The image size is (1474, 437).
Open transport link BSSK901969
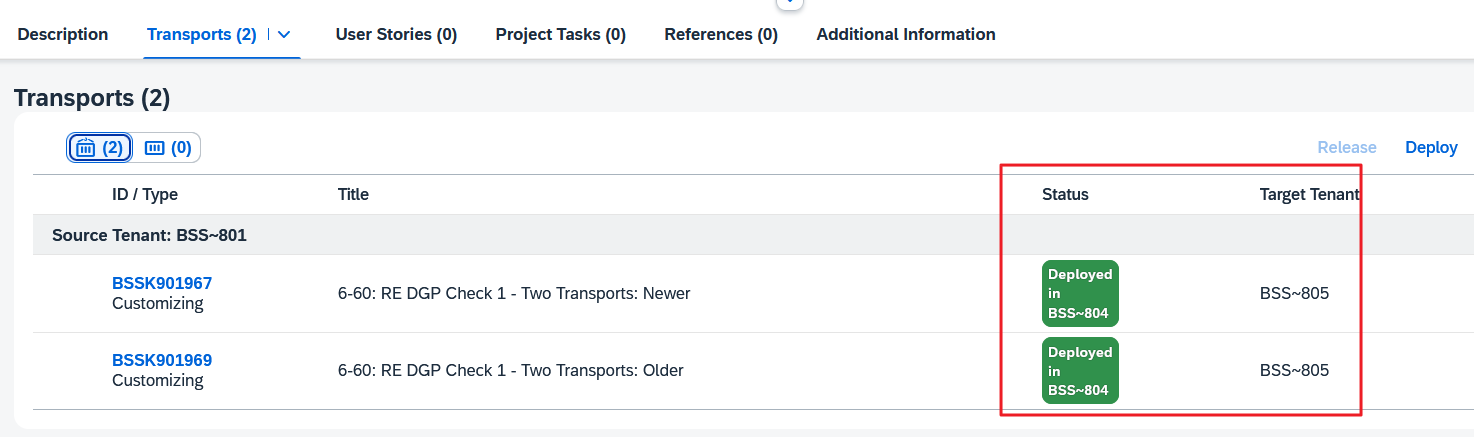(x=162, y=360)
